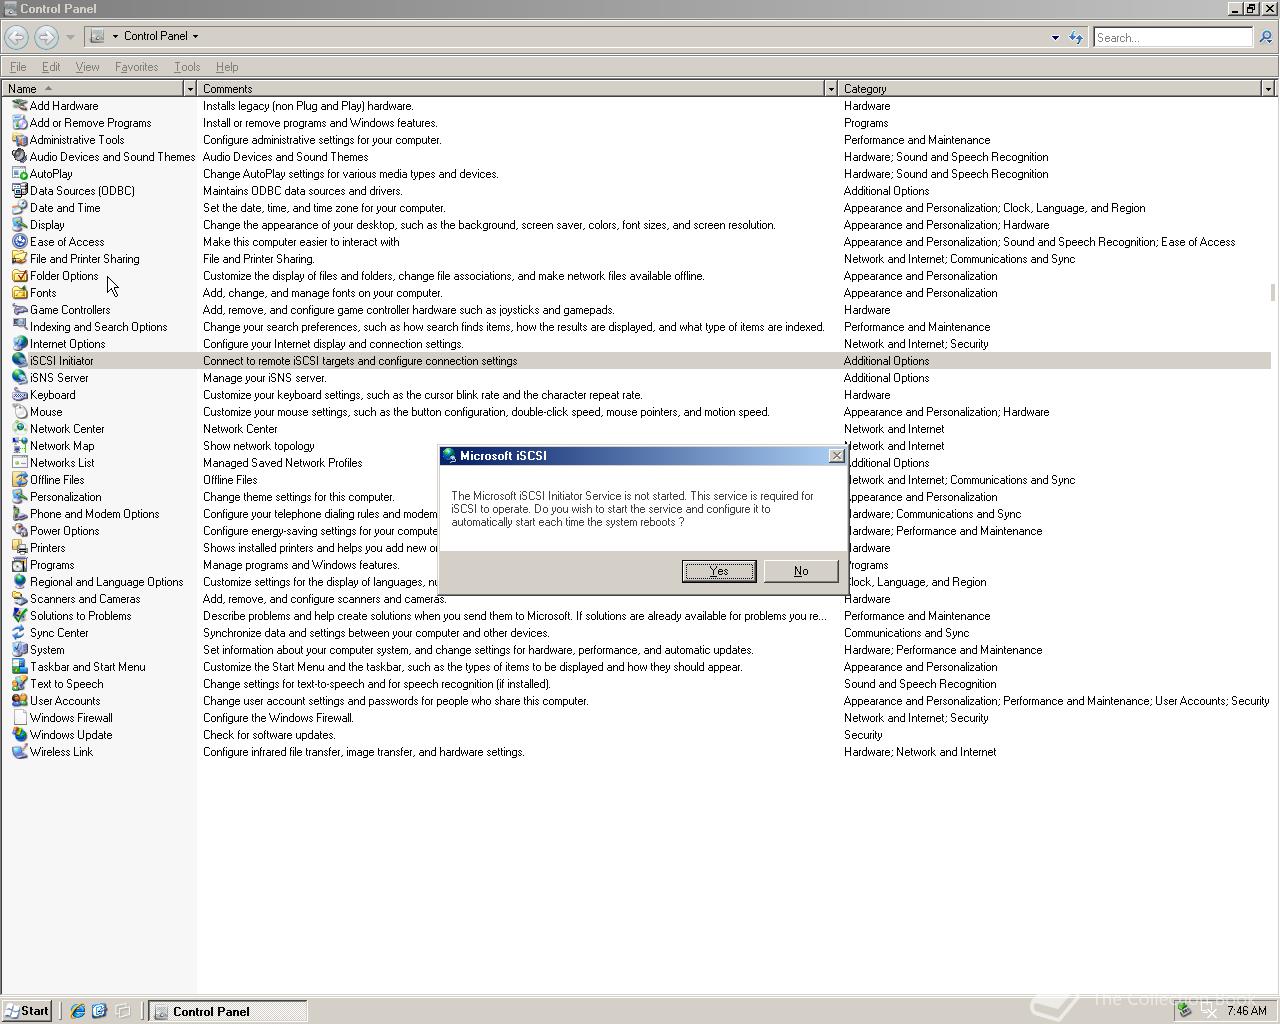Open the Name column filter dropdown
This screenshot has width=1280, height=1024.
(x=189, y=89)
